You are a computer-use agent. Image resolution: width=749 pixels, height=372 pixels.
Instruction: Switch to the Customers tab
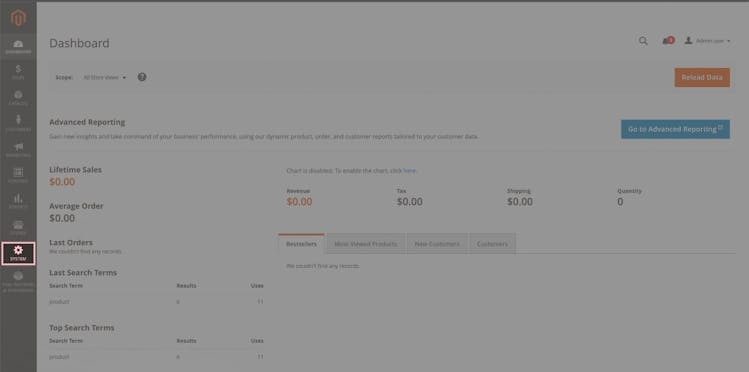[492, 244]
